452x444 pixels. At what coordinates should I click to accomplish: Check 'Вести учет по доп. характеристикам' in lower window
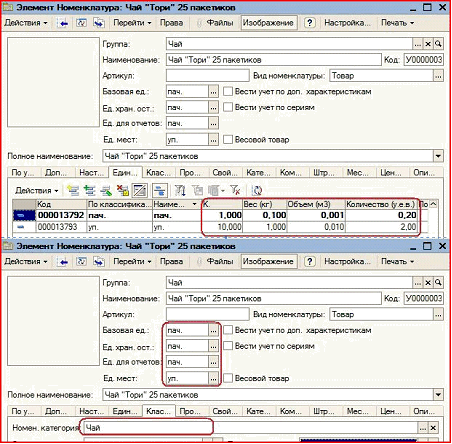click(x=228, y=330)
